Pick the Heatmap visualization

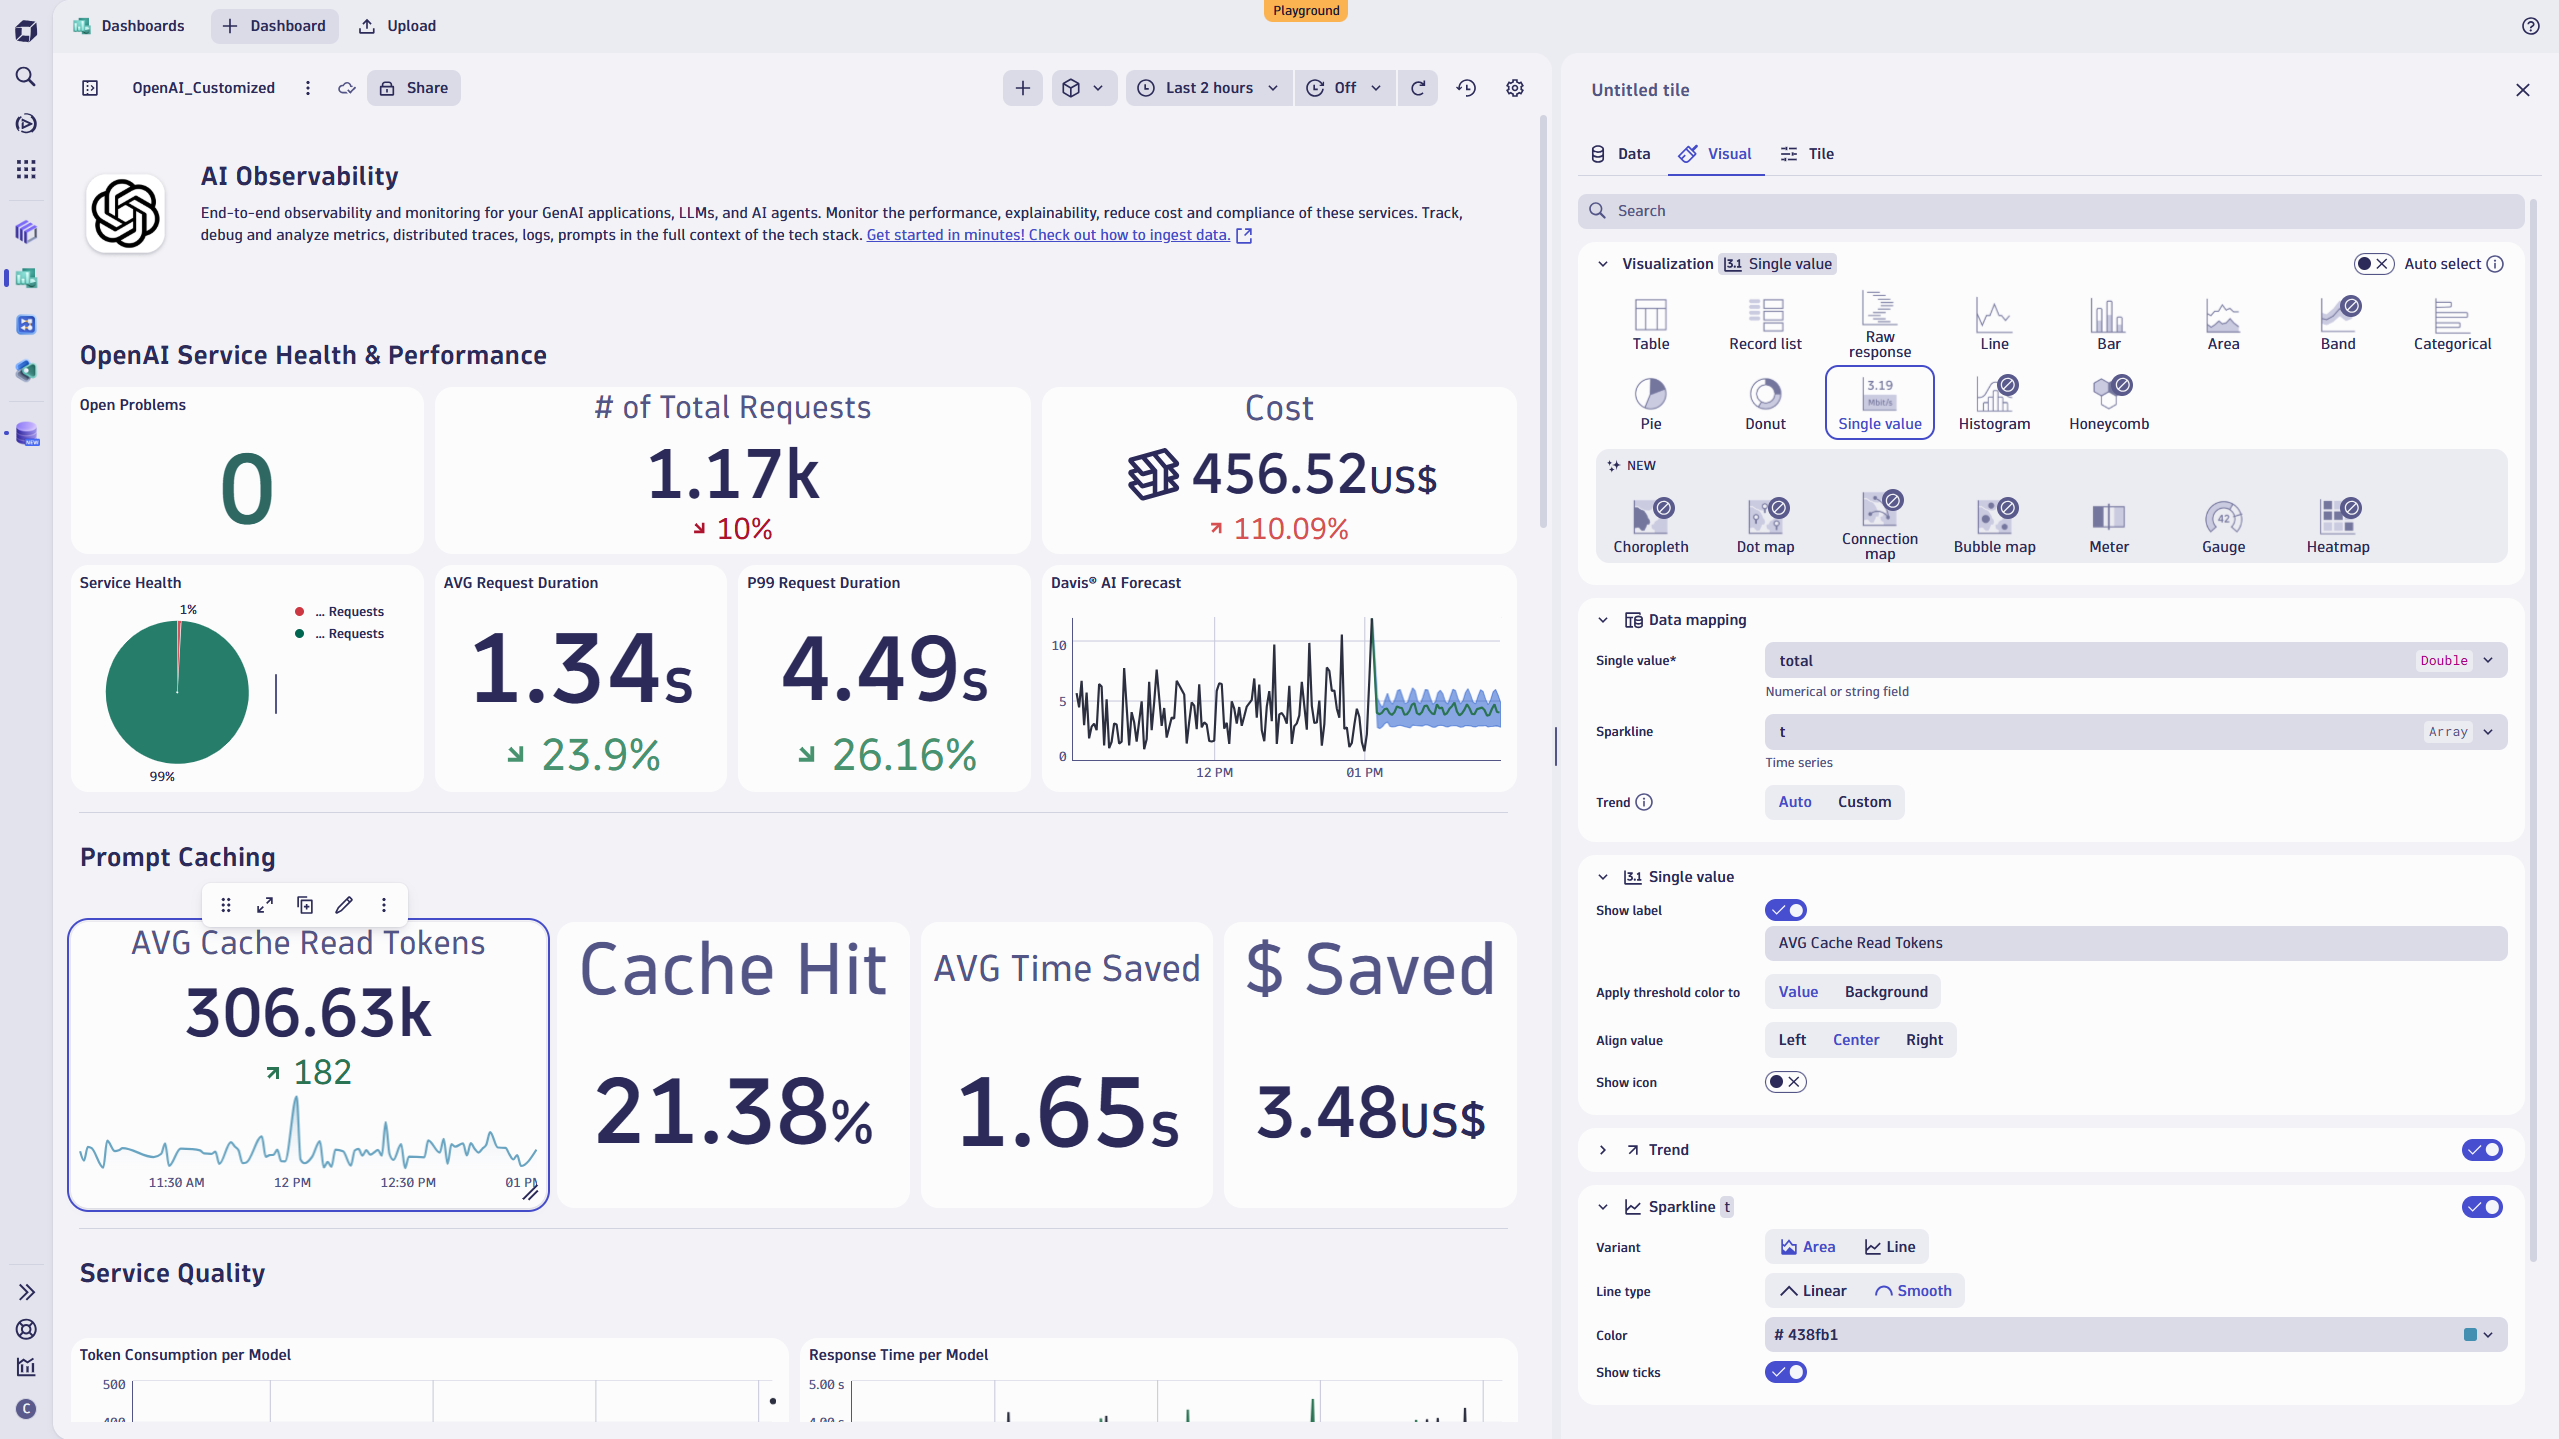pos(2338,523)
